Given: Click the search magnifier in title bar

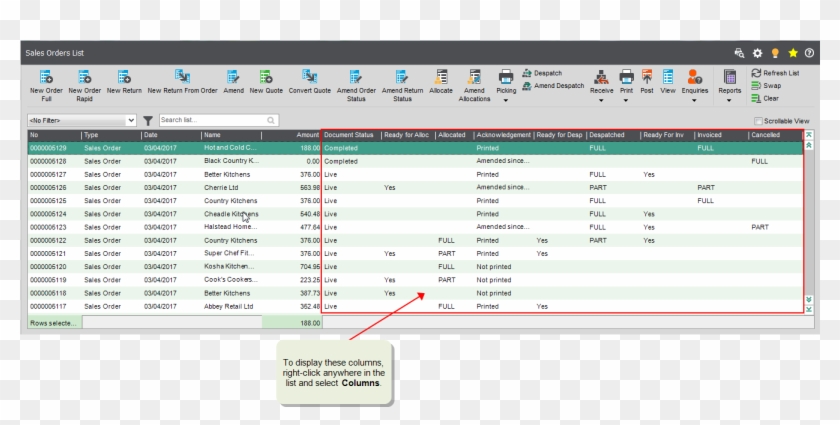Looking at the screenshot, I should coord(739,53).
